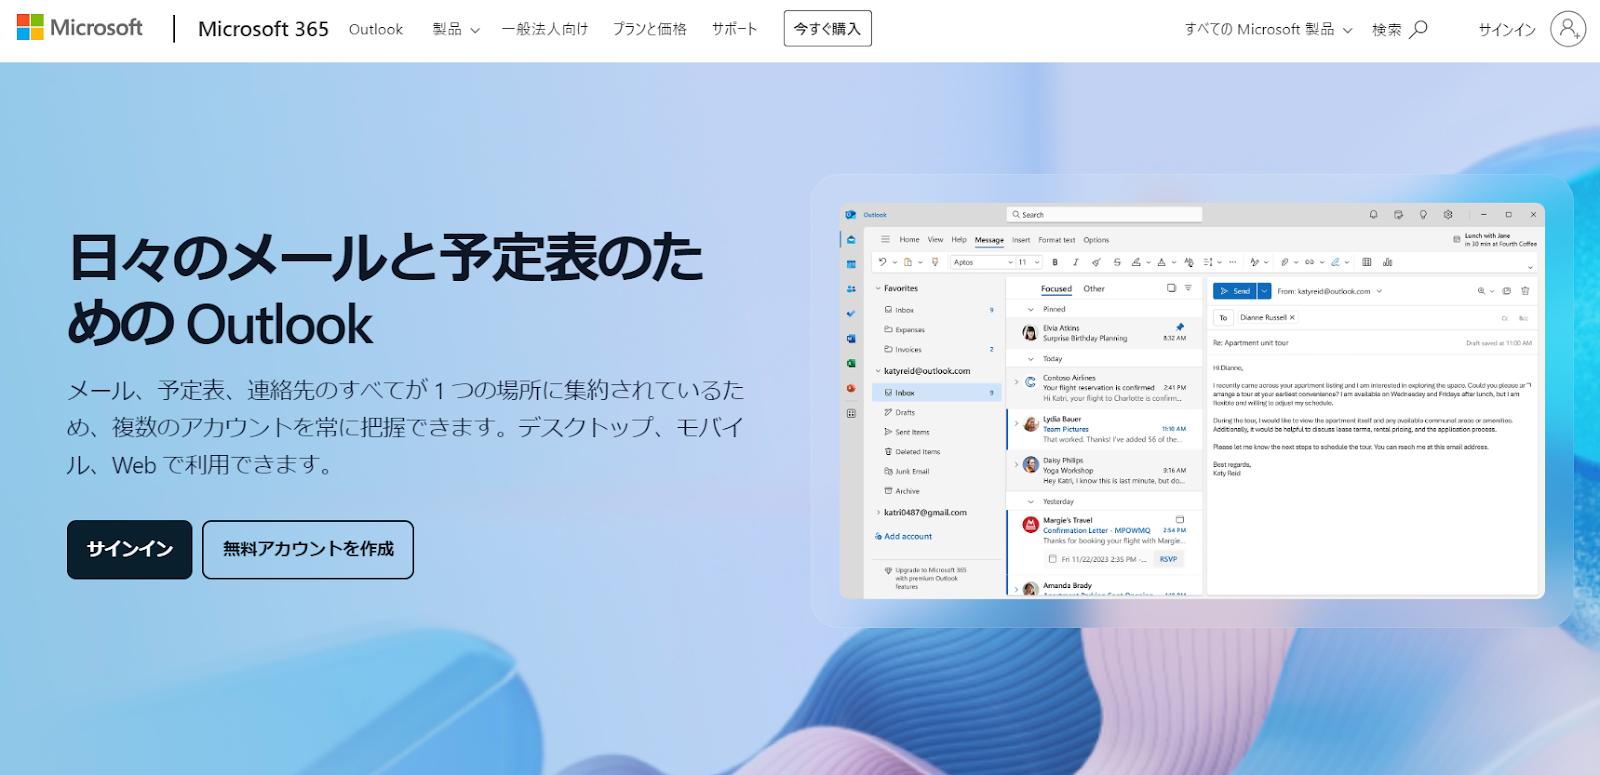Click the attach paperclip icon in preview ribbon
The image size is (1600, 775).
click(1284, 262)
